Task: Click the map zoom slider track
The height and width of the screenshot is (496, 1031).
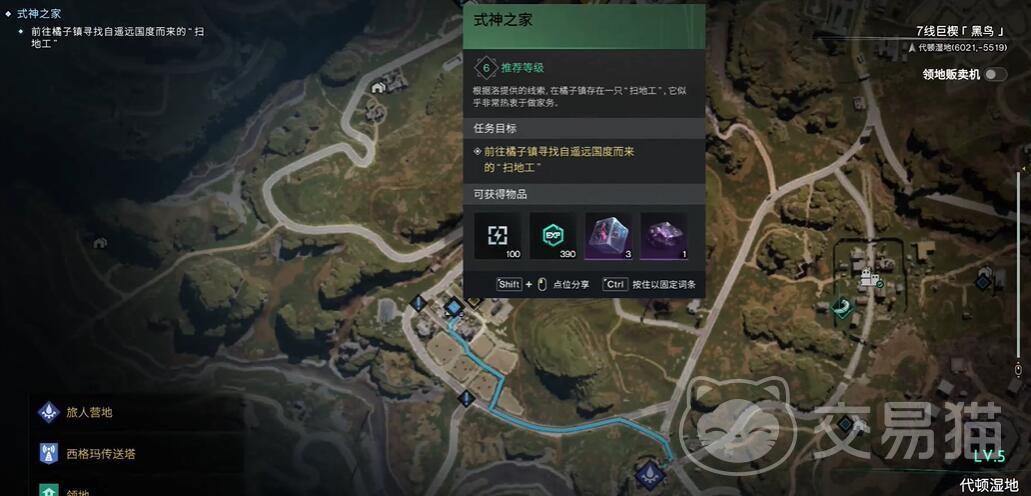Action: [x=1019, y=263]
